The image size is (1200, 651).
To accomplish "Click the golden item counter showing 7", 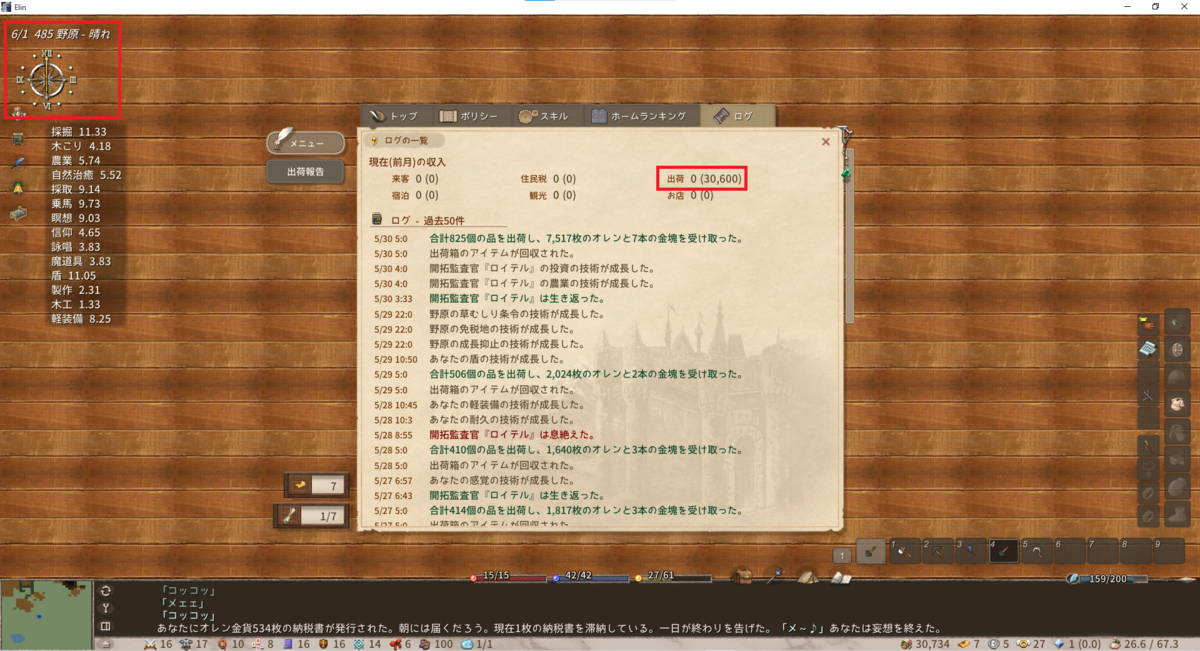I will (317, 485).
